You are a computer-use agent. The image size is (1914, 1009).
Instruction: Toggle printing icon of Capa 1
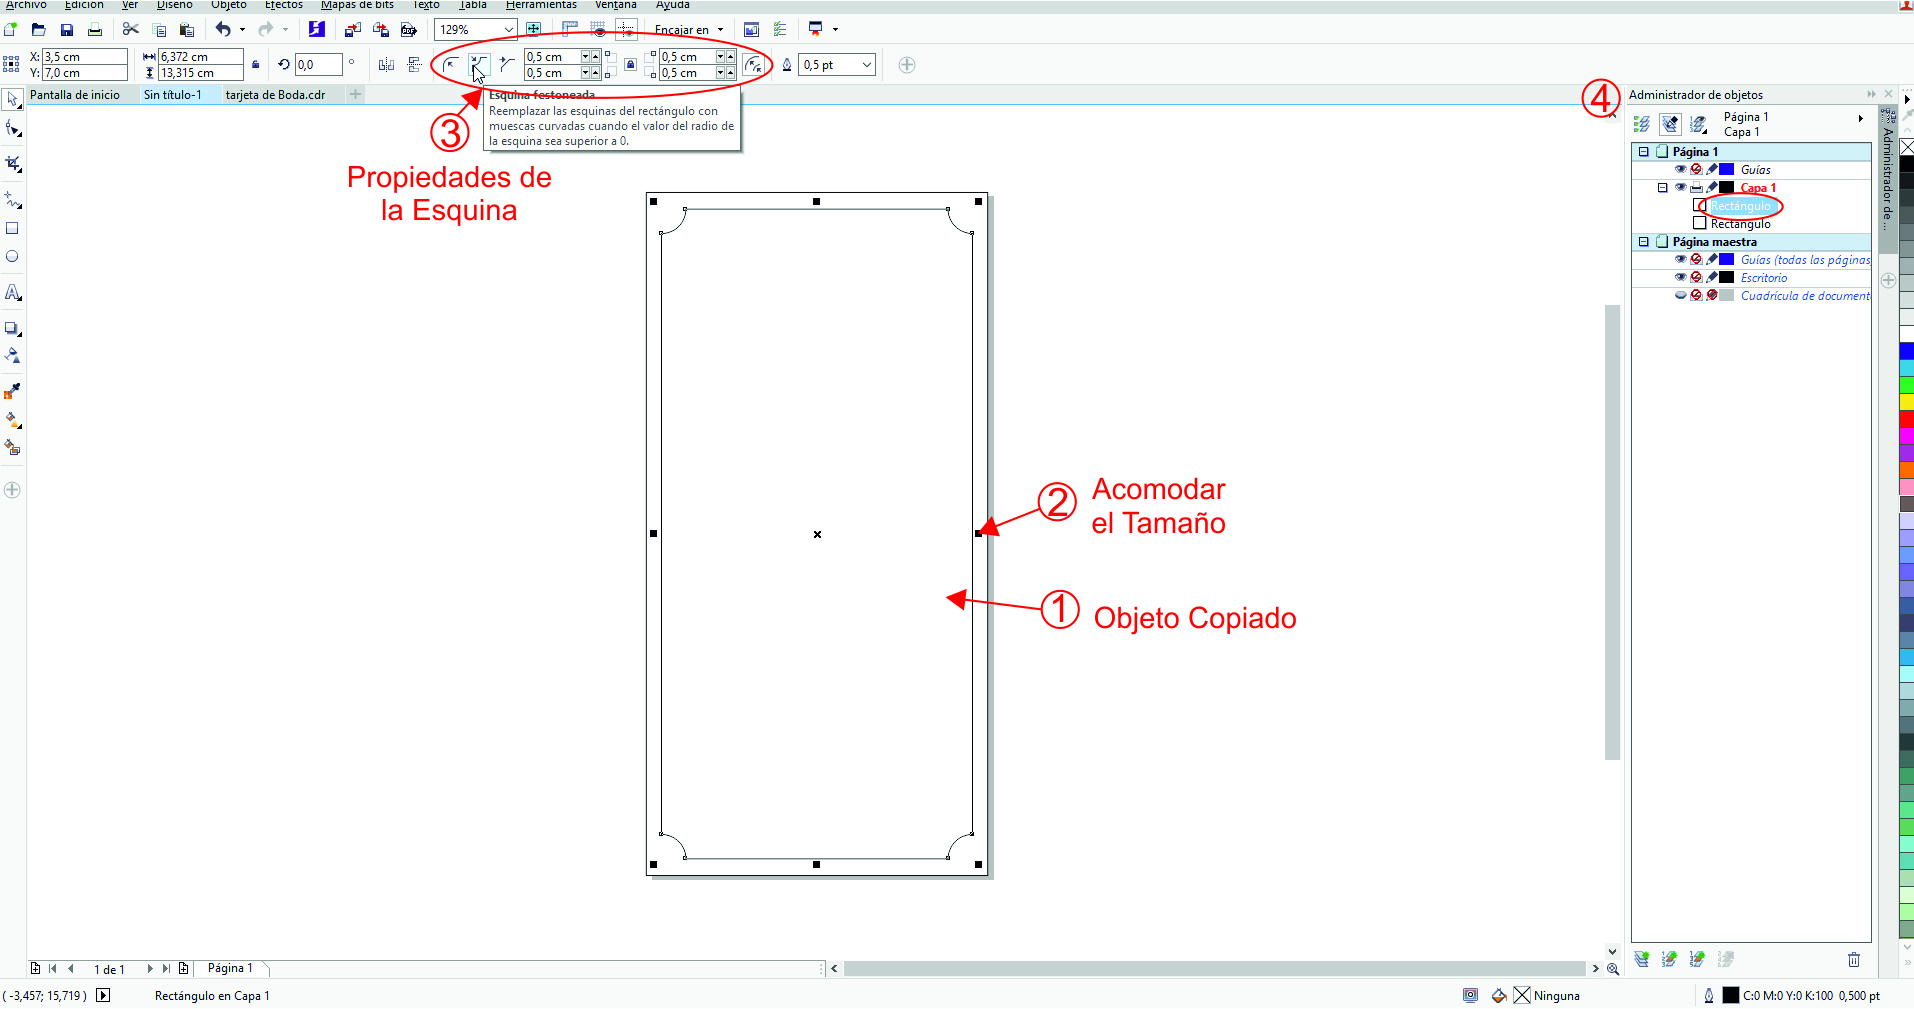click(x=1696, y=187)
